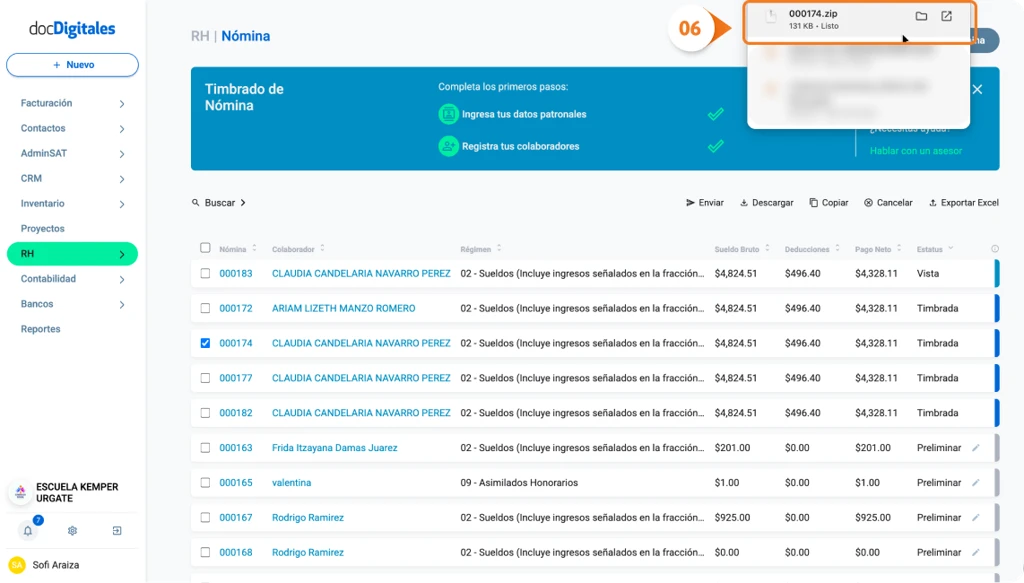The image size is (1024, 583).
Task: Select the RH menu item
Action: coord(72,254)
